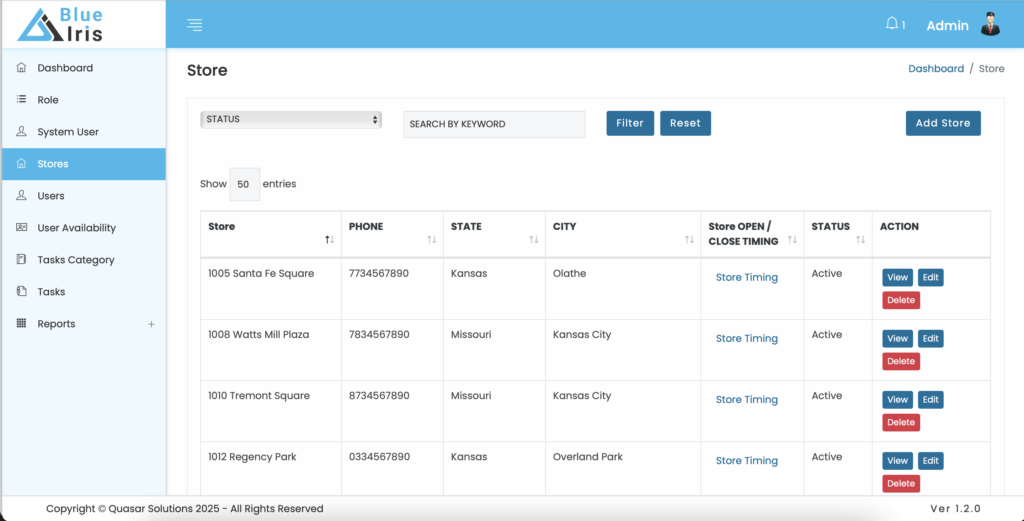Edit the 1008 Watts Mill Plaza store
Viewport: 1024px width, 521px height.
(x=931, y=339)
